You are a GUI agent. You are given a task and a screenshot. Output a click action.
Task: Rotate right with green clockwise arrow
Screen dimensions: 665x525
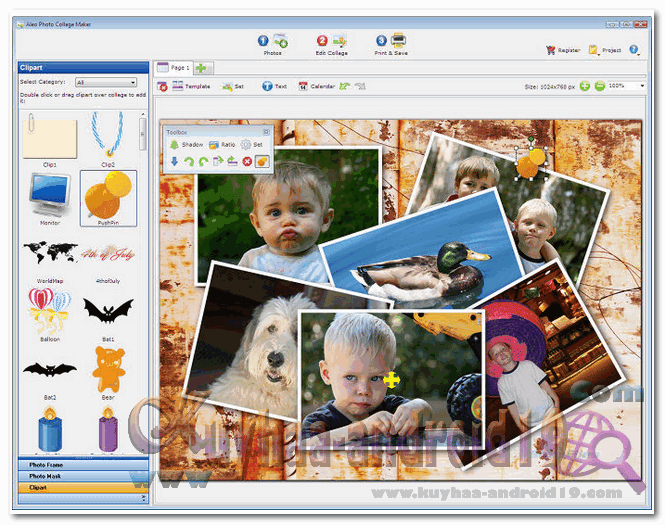tap(189, 162)
